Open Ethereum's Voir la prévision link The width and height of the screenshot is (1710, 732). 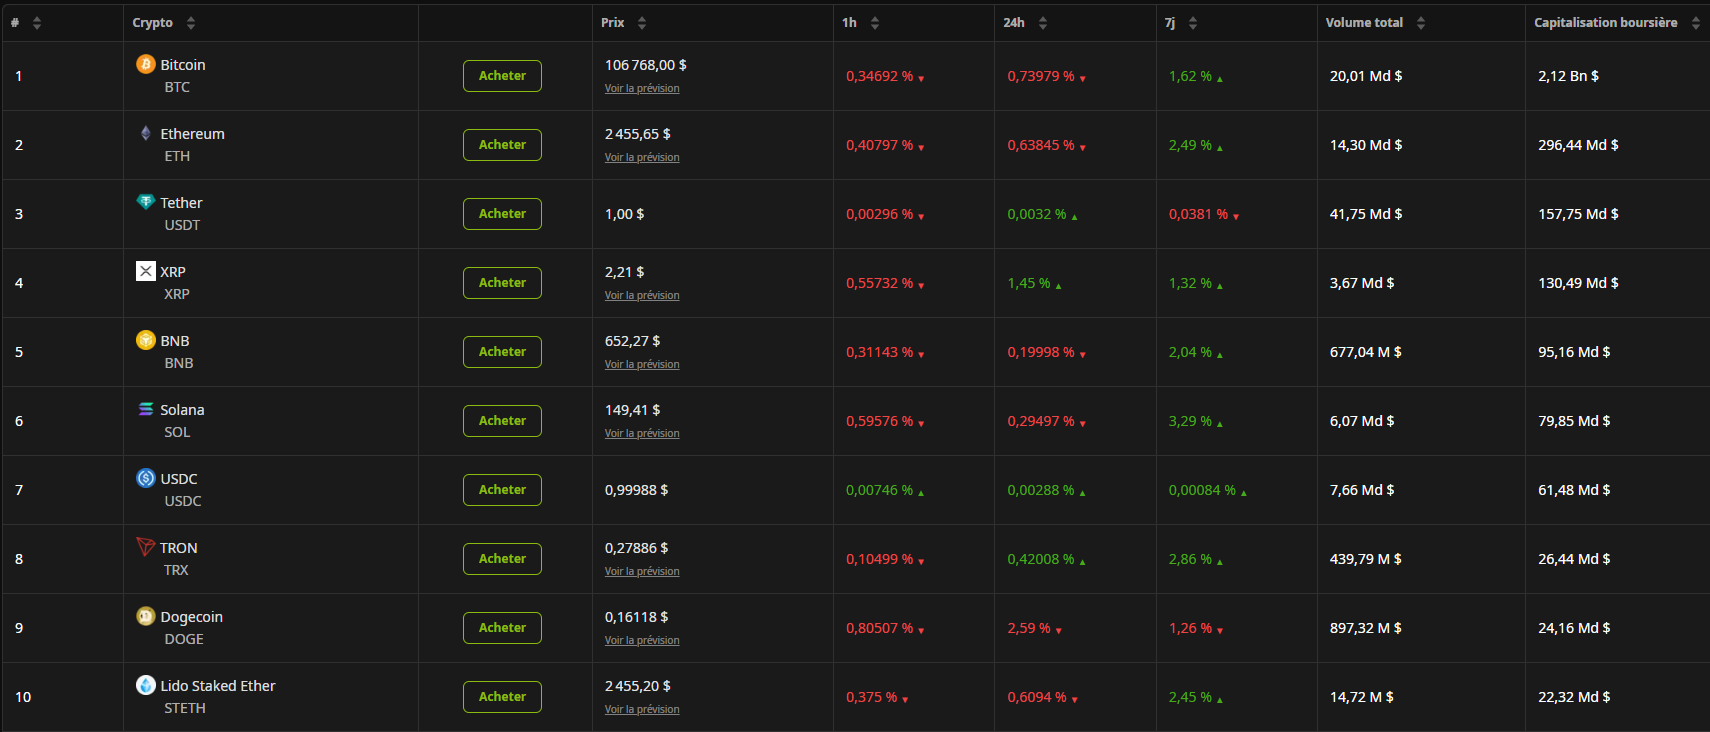(642, 157)
